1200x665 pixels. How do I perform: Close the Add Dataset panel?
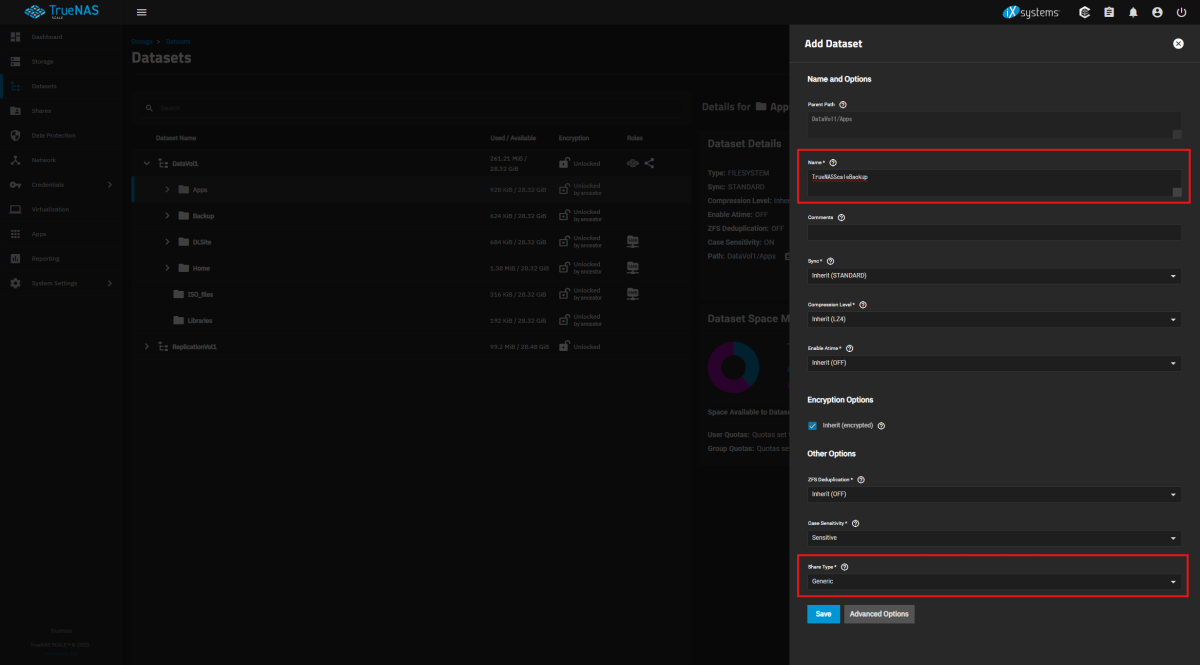click(x=1178, y=44)
